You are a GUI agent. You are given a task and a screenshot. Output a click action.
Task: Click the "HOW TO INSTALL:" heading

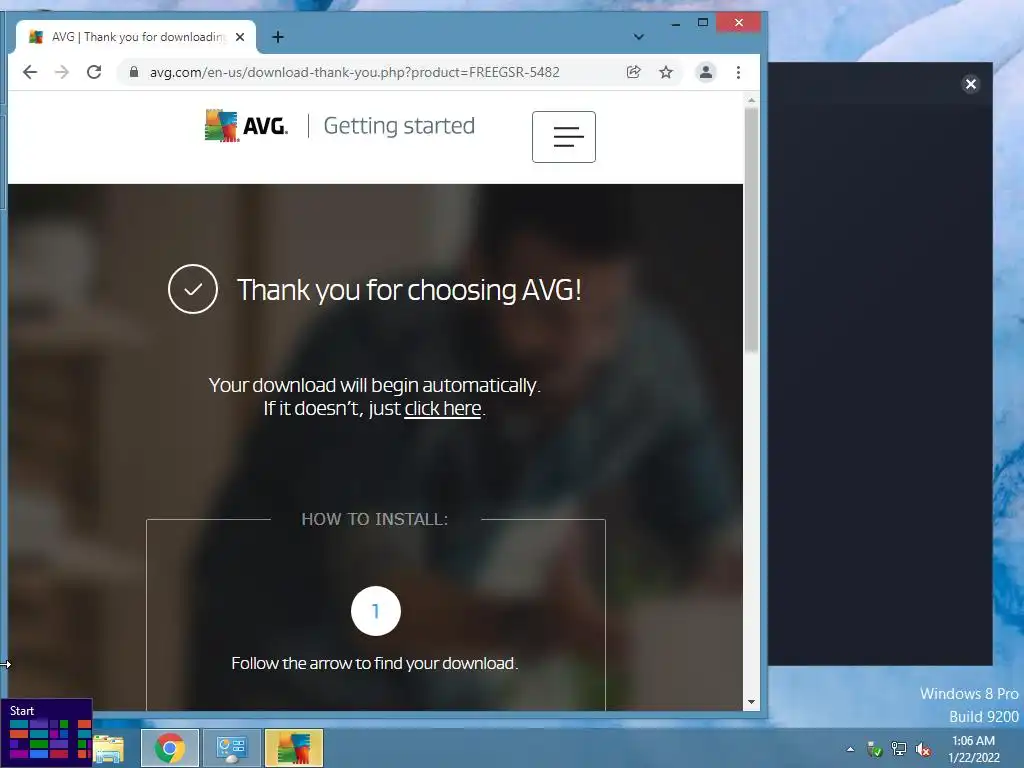pyautogui.click(x=375, y=519)
